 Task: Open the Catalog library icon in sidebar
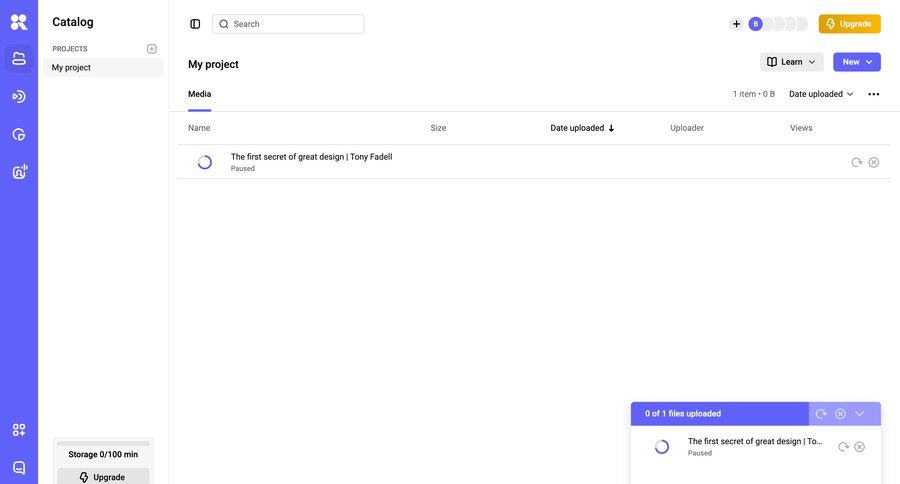19,59
